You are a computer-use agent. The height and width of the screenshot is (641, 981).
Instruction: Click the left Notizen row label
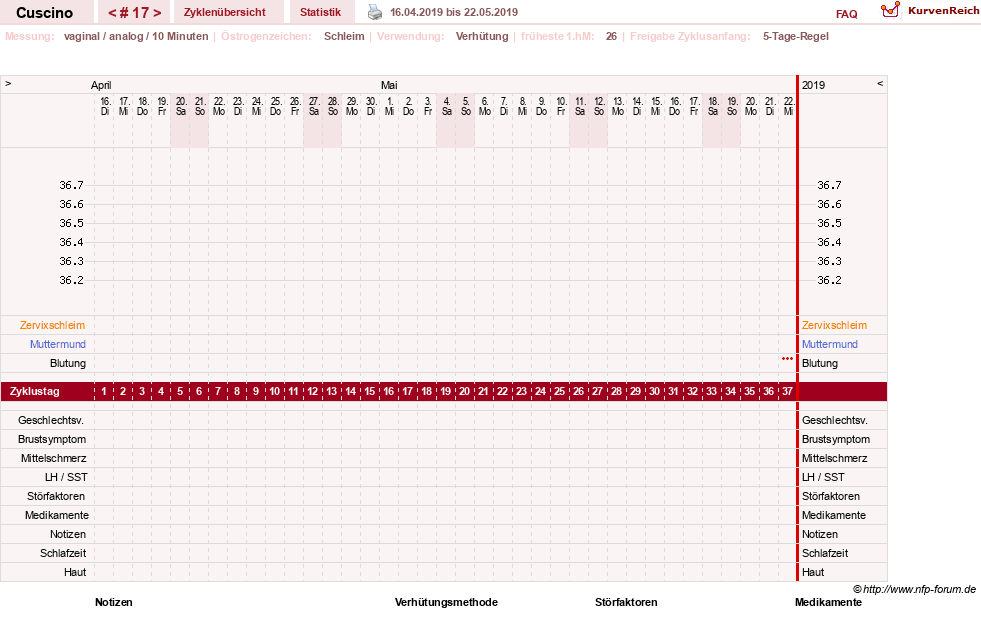[68, 534]
